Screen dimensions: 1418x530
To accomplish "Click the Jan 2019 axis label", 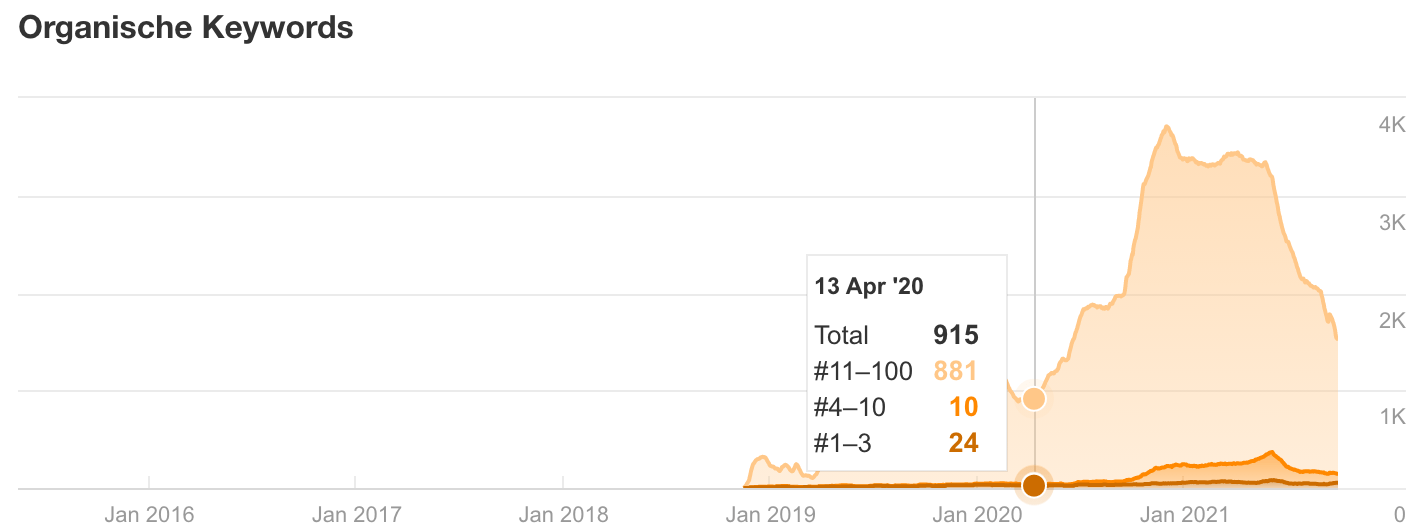I will point(770,515).
